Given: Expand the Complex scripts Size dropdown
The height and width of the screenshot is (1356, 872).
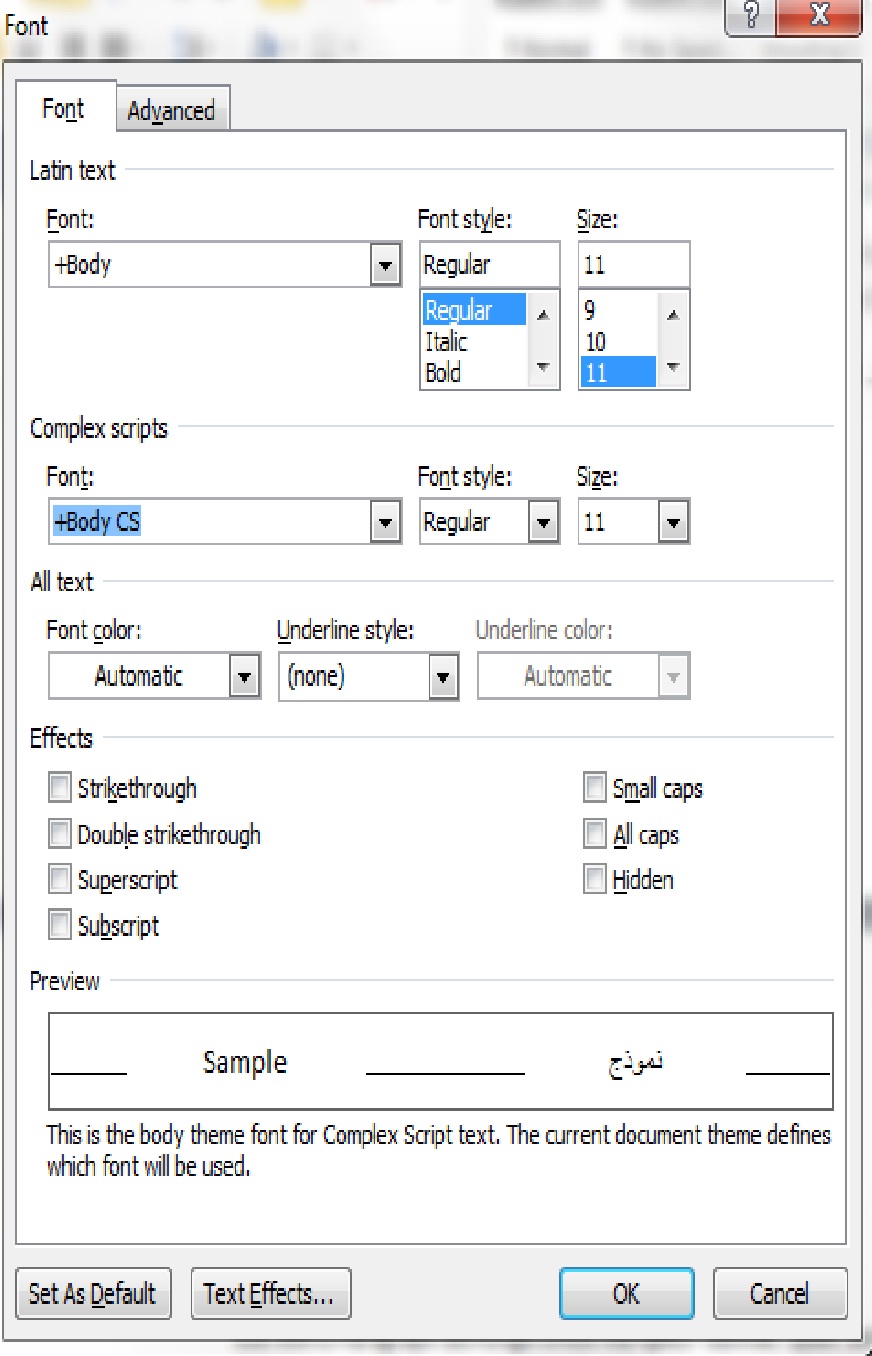Looking at the screenshot, I should (673, 522).
